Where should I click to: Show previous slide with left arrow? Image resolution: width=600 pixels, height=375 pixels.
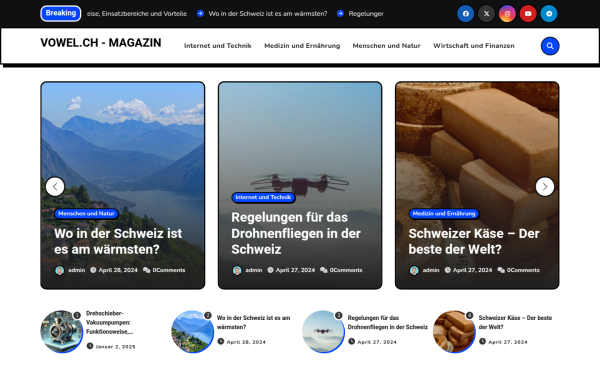point(55,187)
